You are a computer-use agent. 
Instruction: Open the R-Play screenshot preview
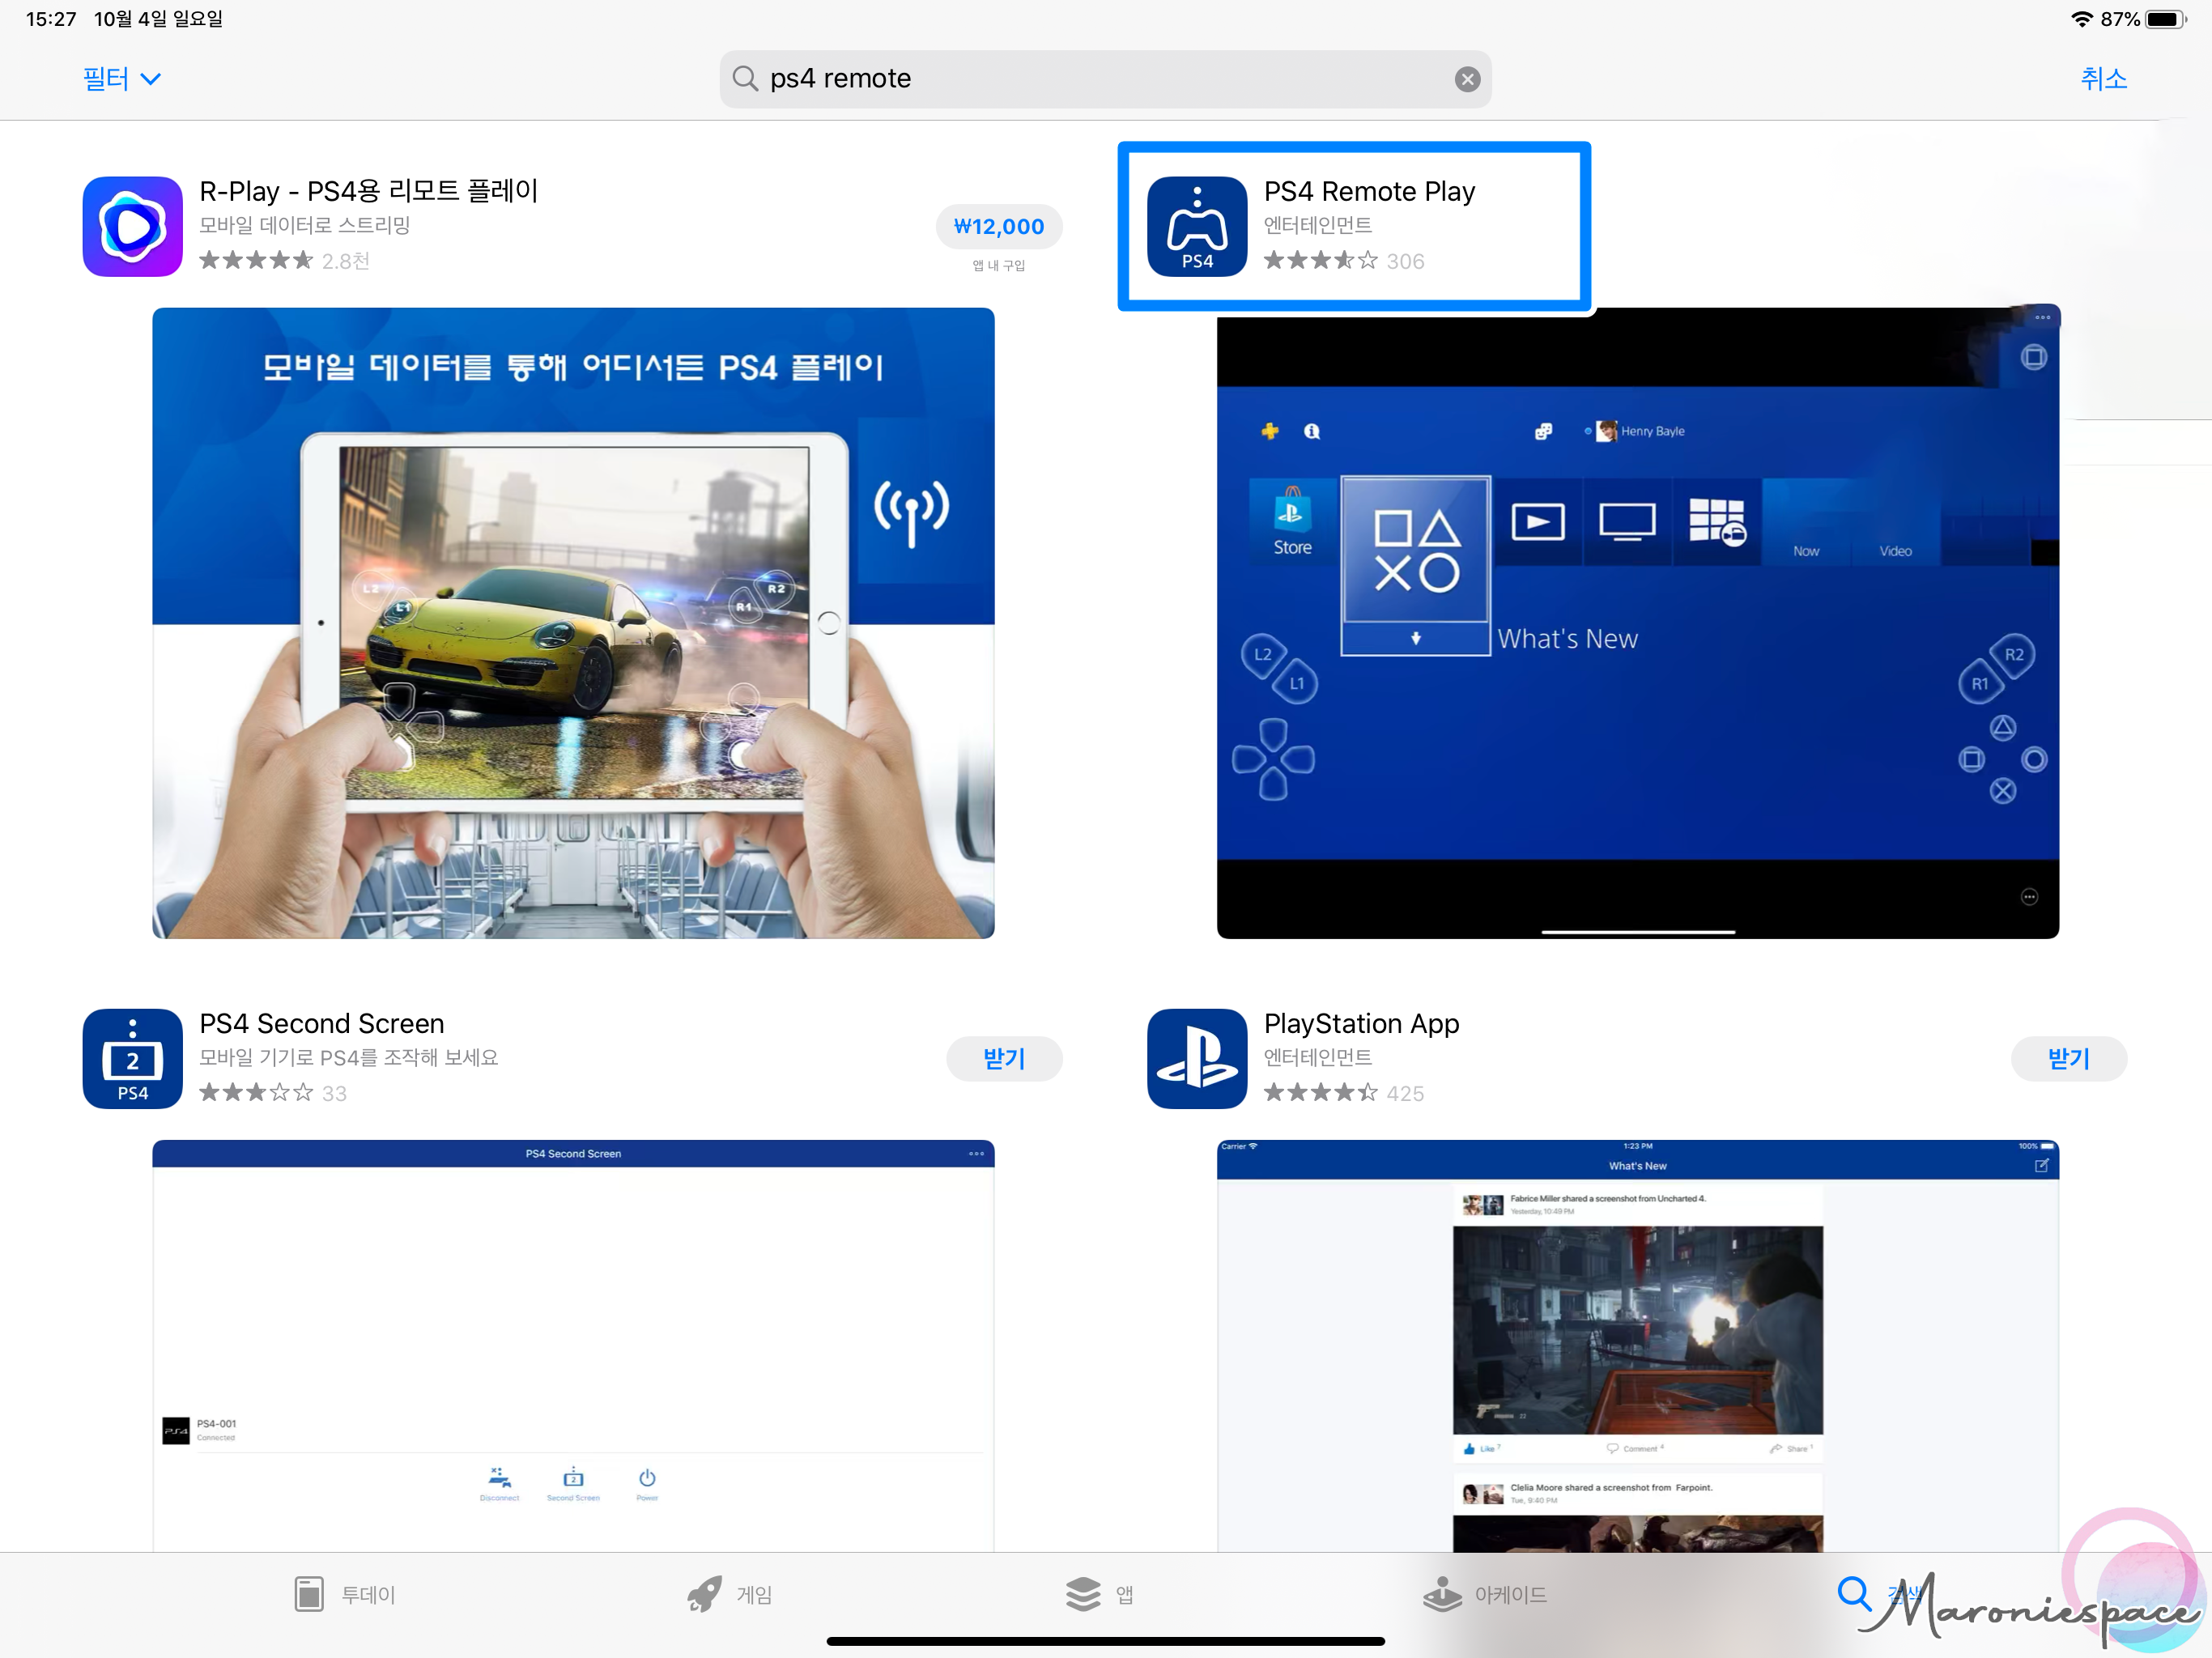click(573, 622)
